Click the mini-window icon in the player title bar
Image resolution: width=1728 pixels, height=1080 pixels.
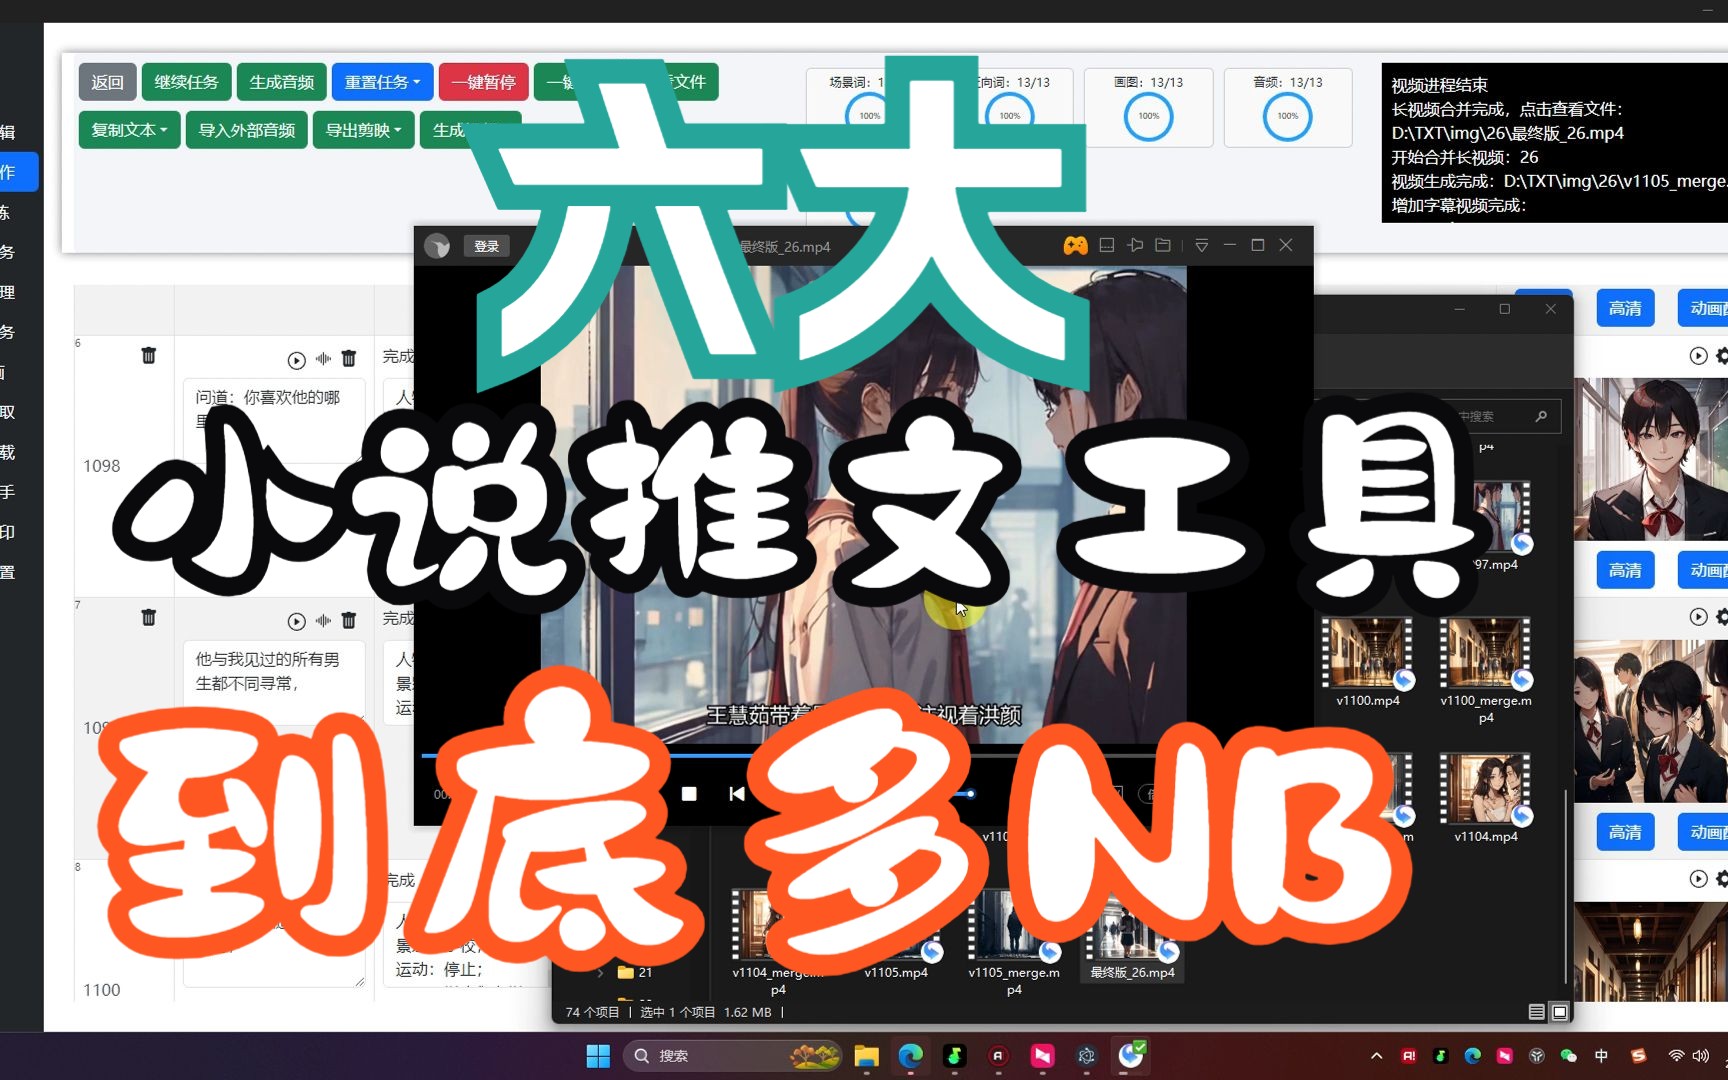click(x=1107, y=245)
